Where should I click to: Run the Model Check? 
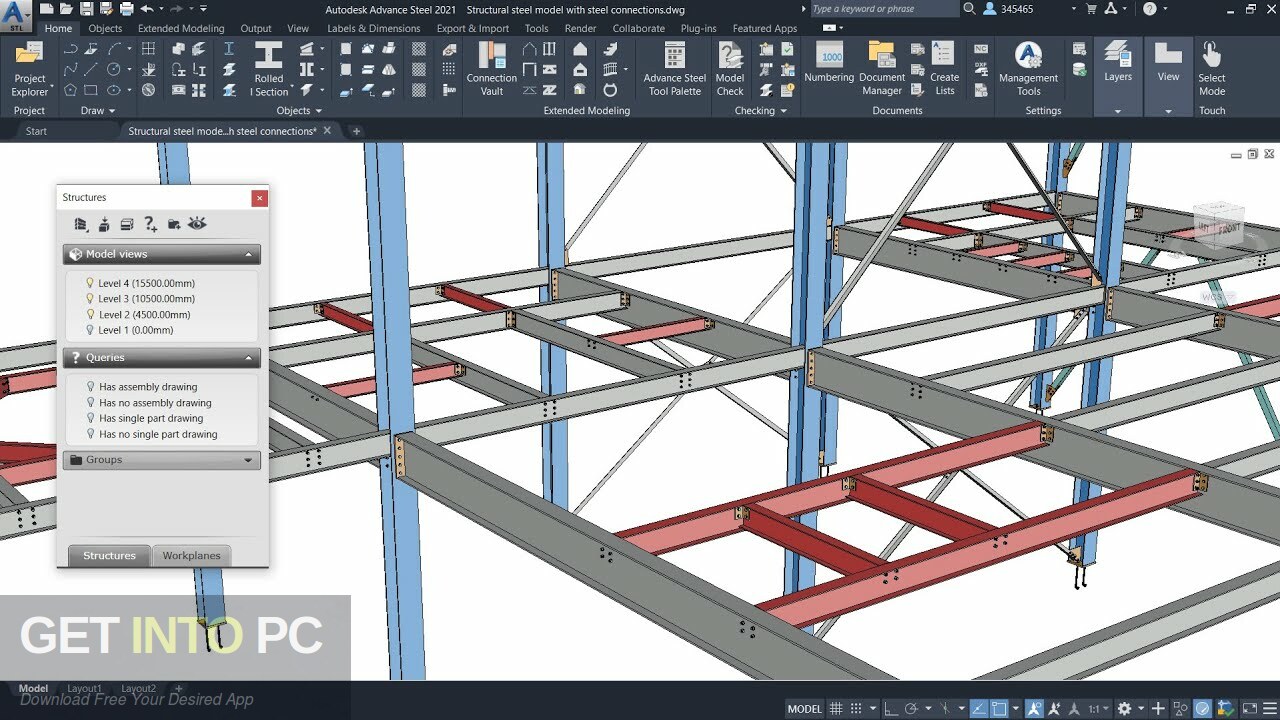click(730, 69)
